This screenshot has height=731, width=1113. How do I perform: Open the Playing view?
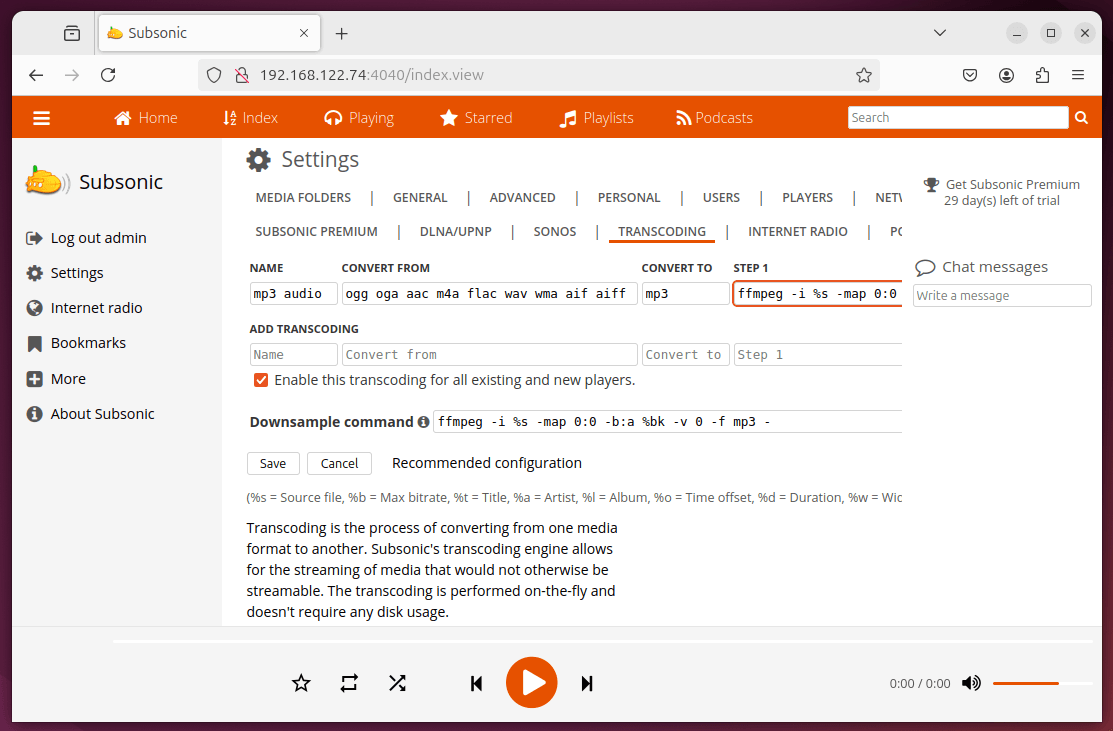(x=358, y=118)
